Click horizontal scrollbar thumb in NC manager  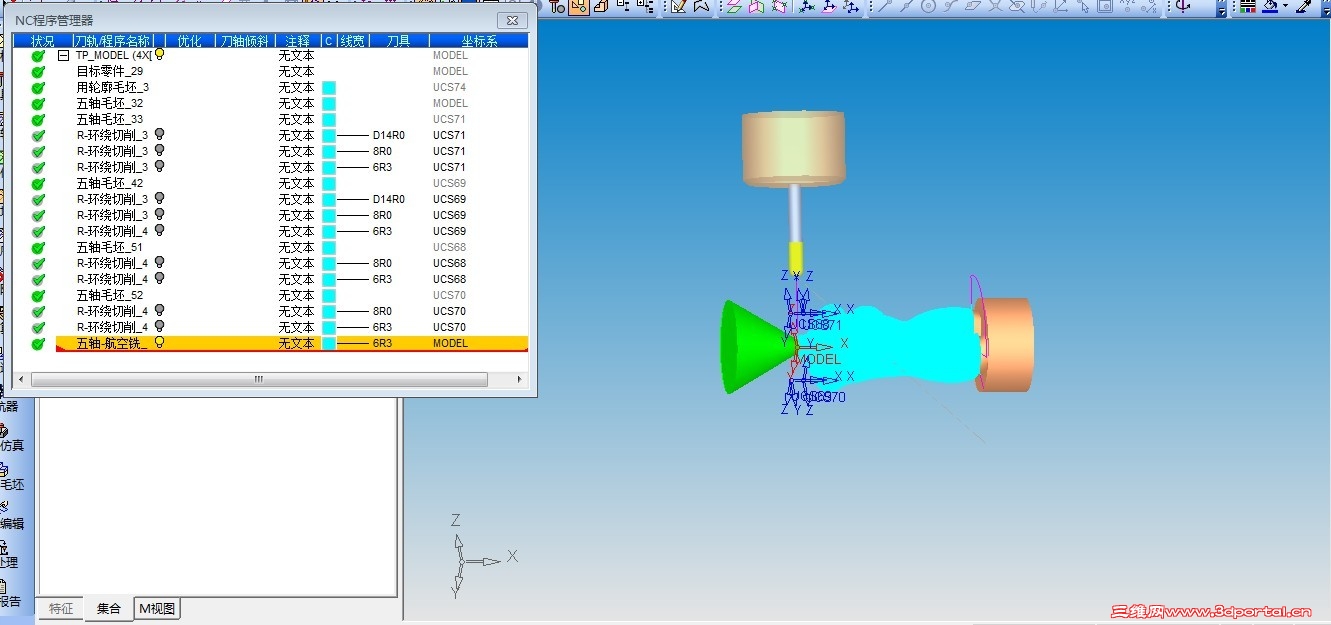pyautogui.click(x=259, y=380)
